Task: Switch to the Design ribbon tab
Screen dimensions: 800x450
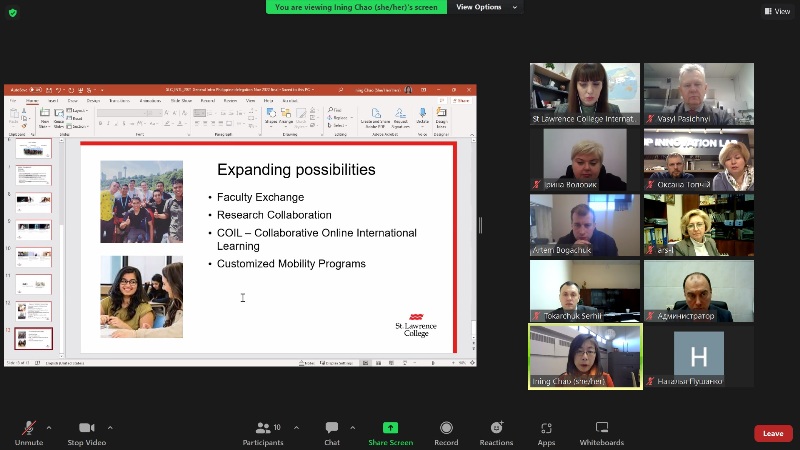Action: point(93,101)
